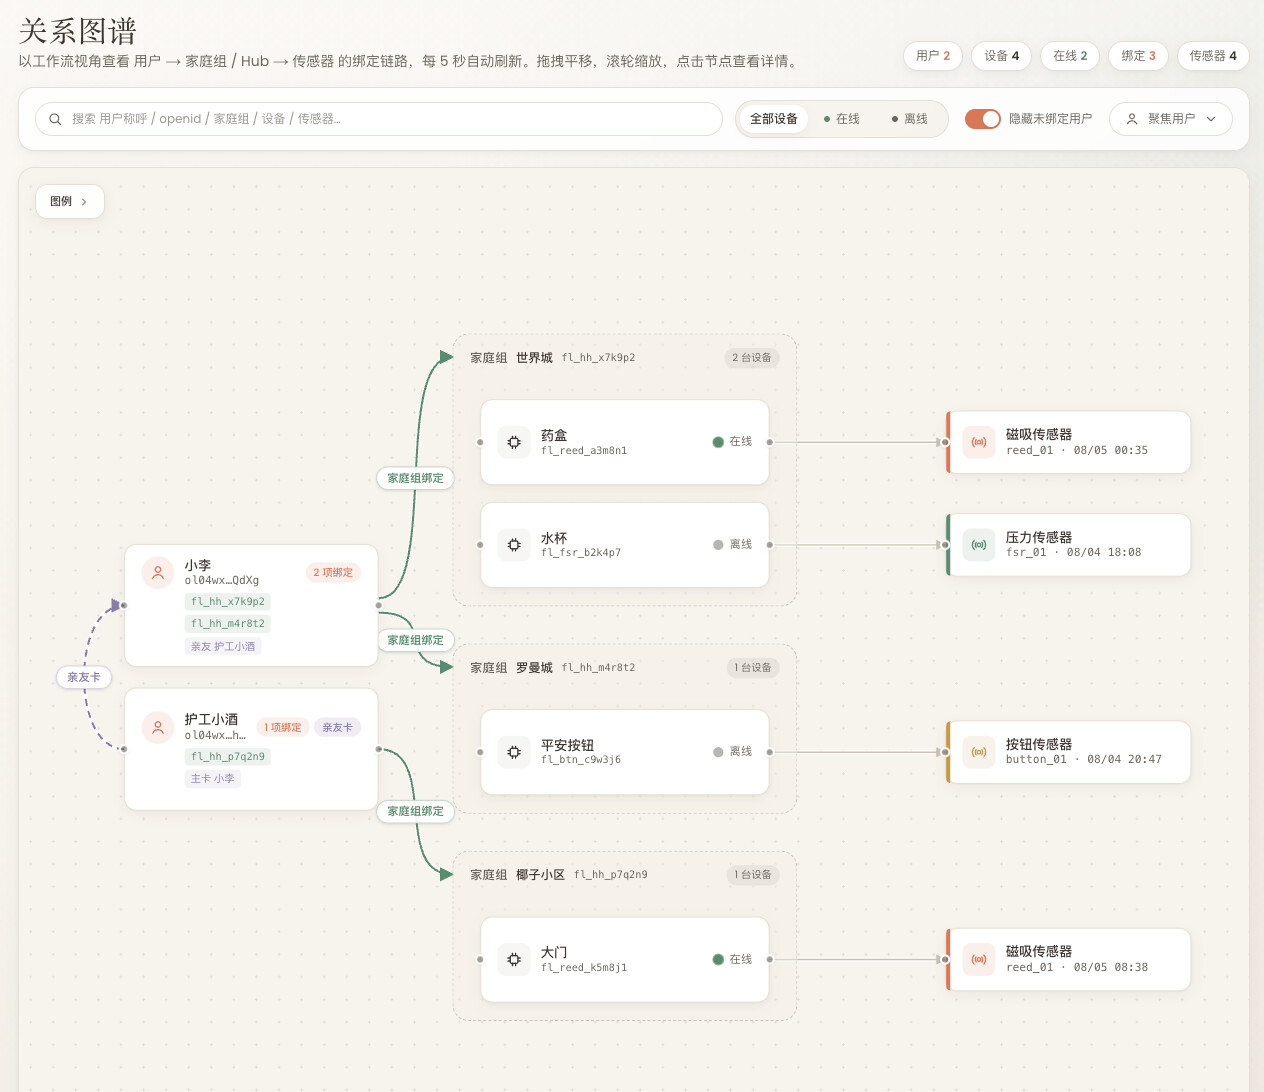
Task: Click the chip icon on 药盒 device
Action: (x=514, y=442)
